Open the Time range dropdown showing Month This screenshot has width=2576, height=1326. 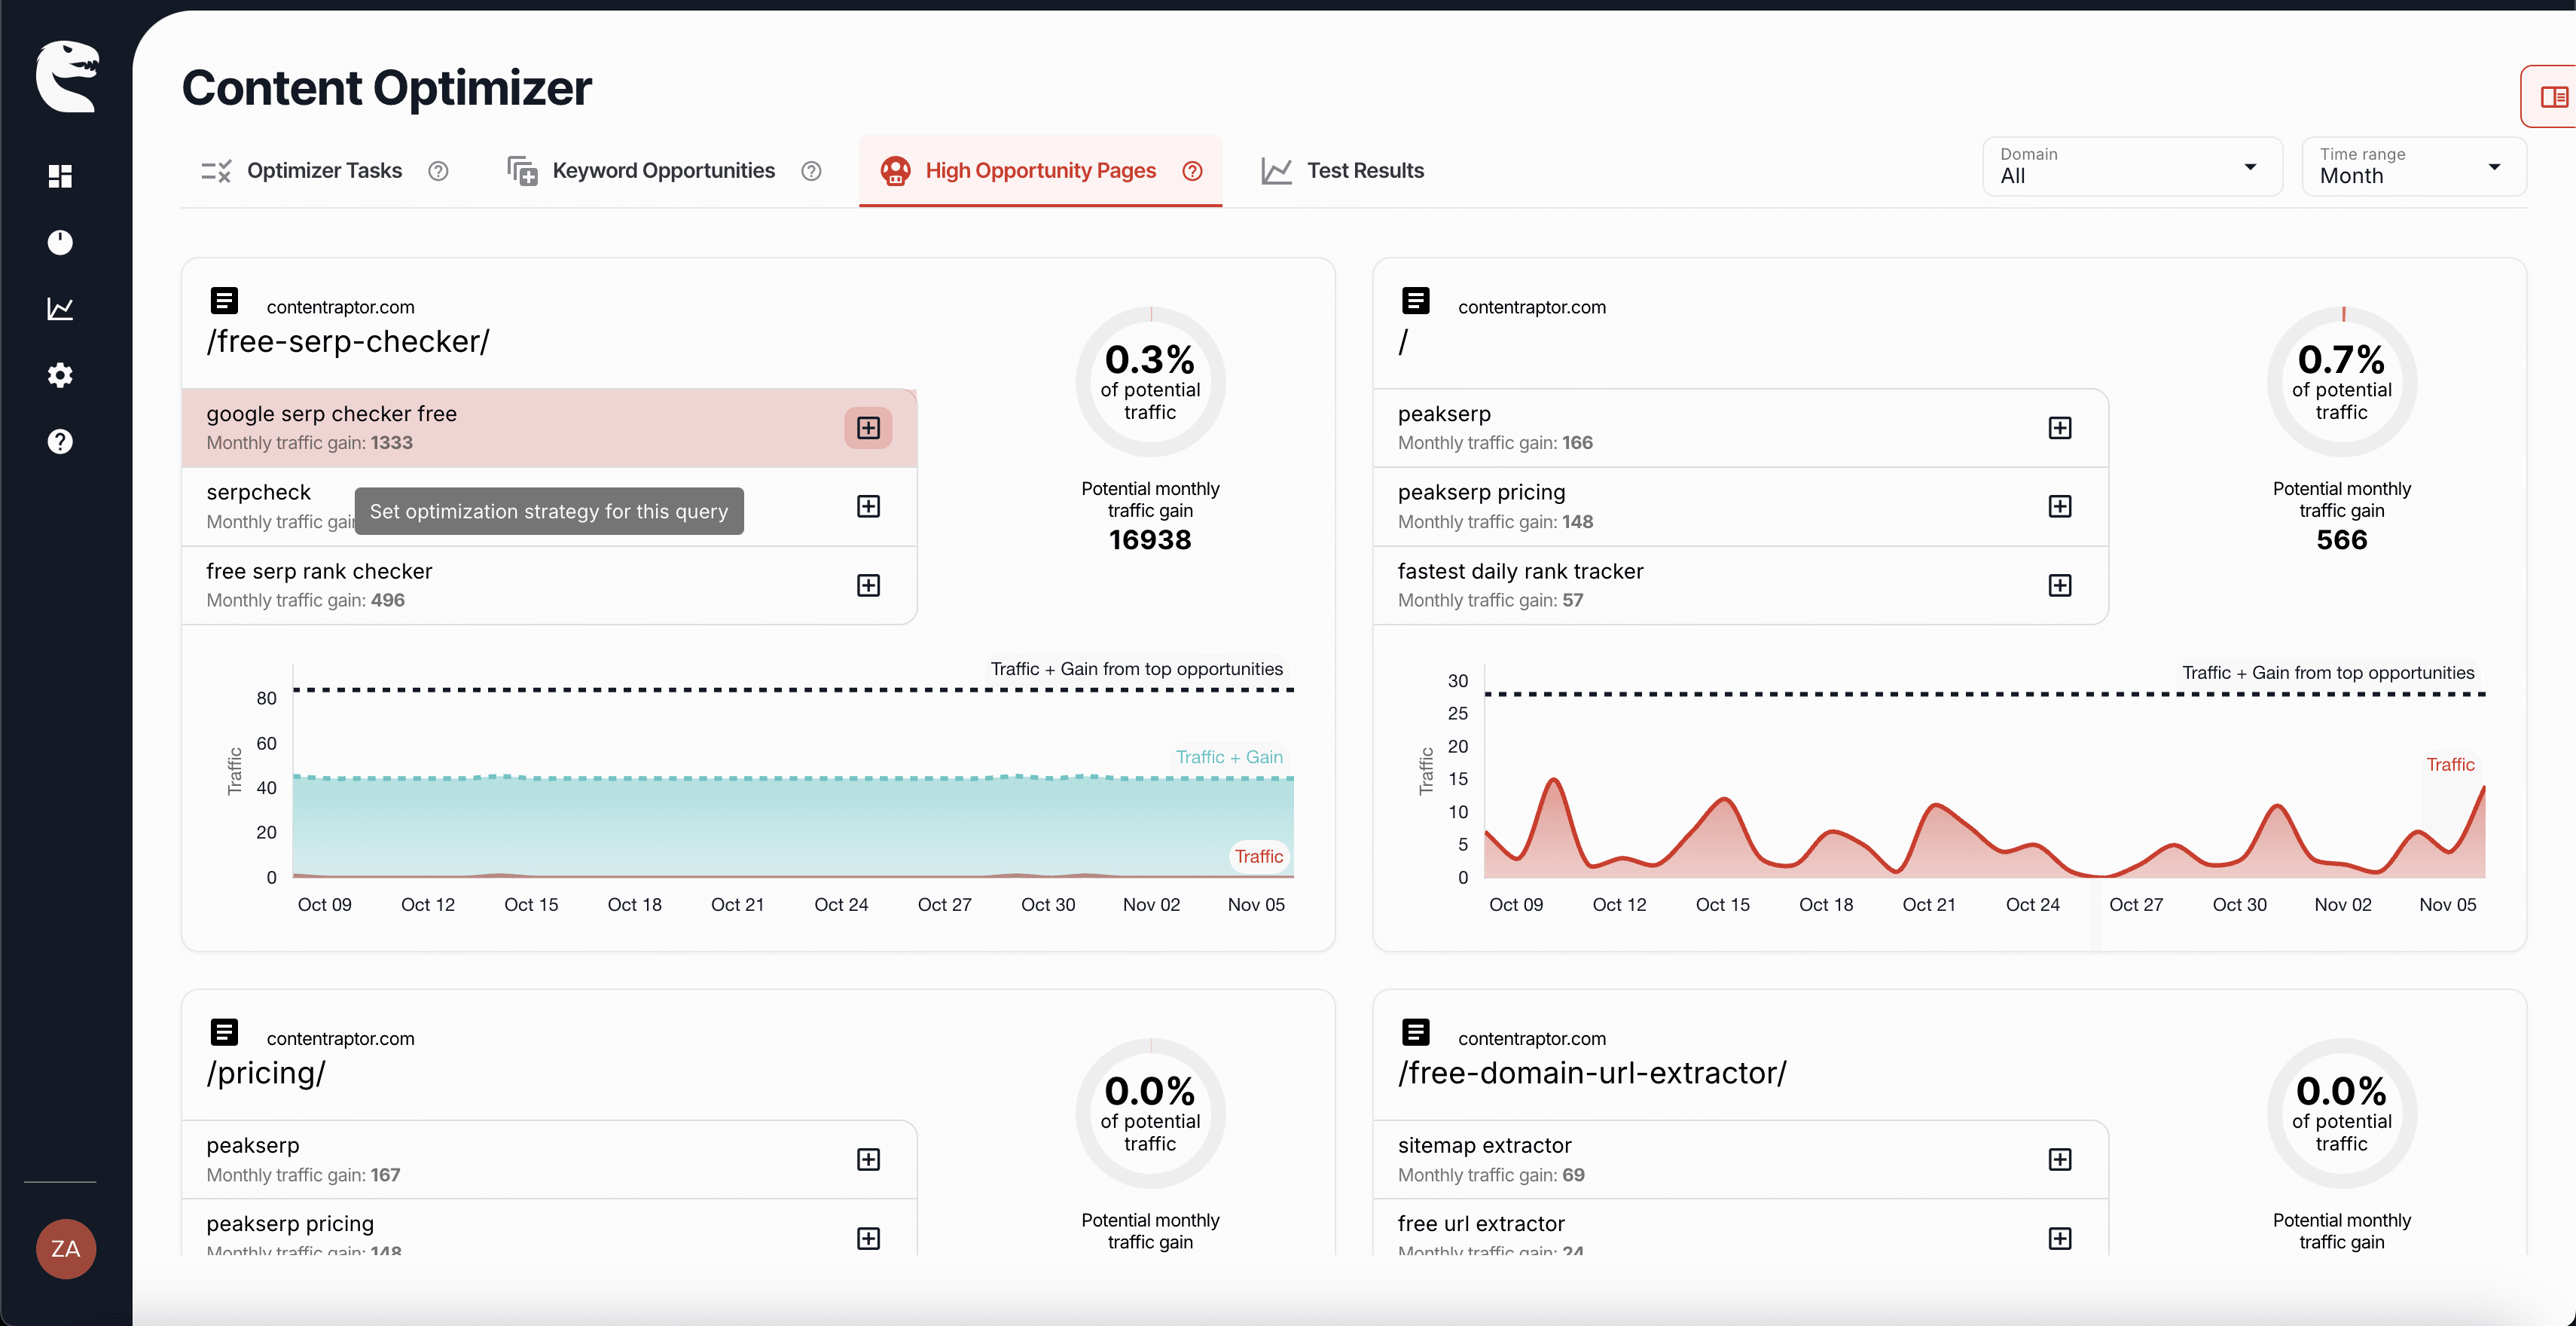[2413, 166]
